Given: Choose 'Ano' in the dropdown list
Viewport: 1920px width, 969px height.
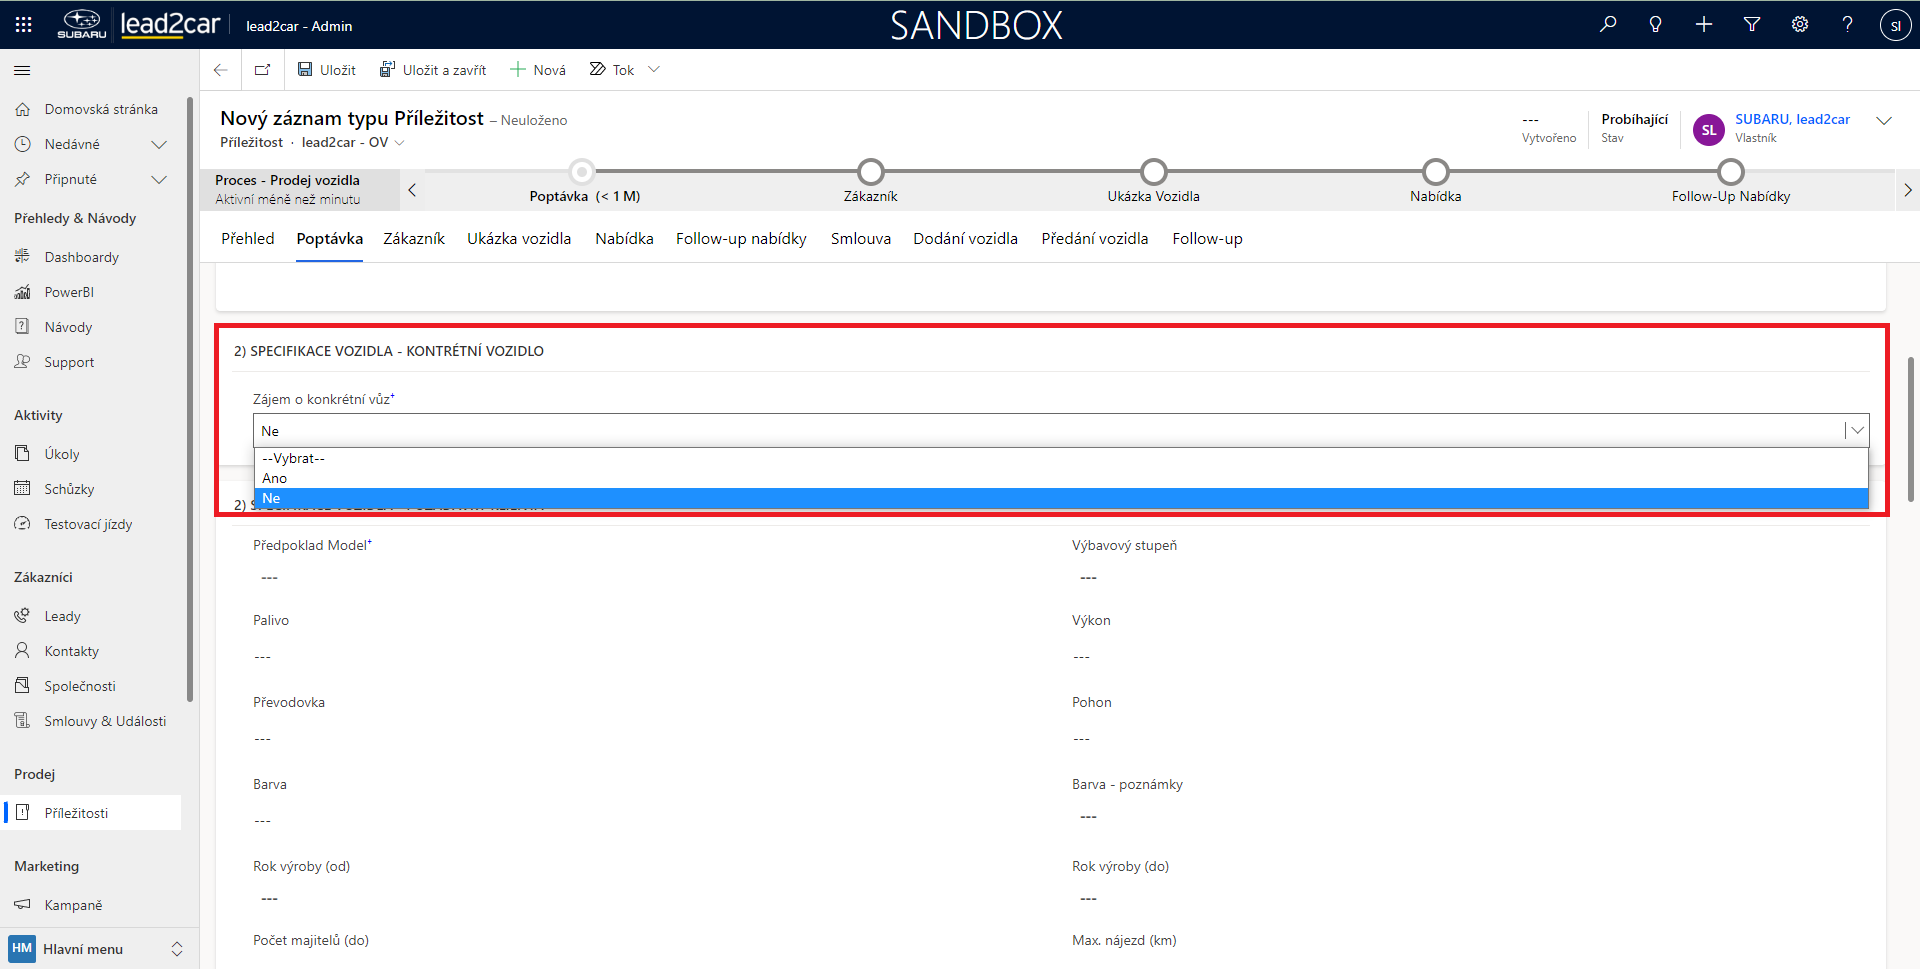Looking at the screenshot, I should coord(275,478).
